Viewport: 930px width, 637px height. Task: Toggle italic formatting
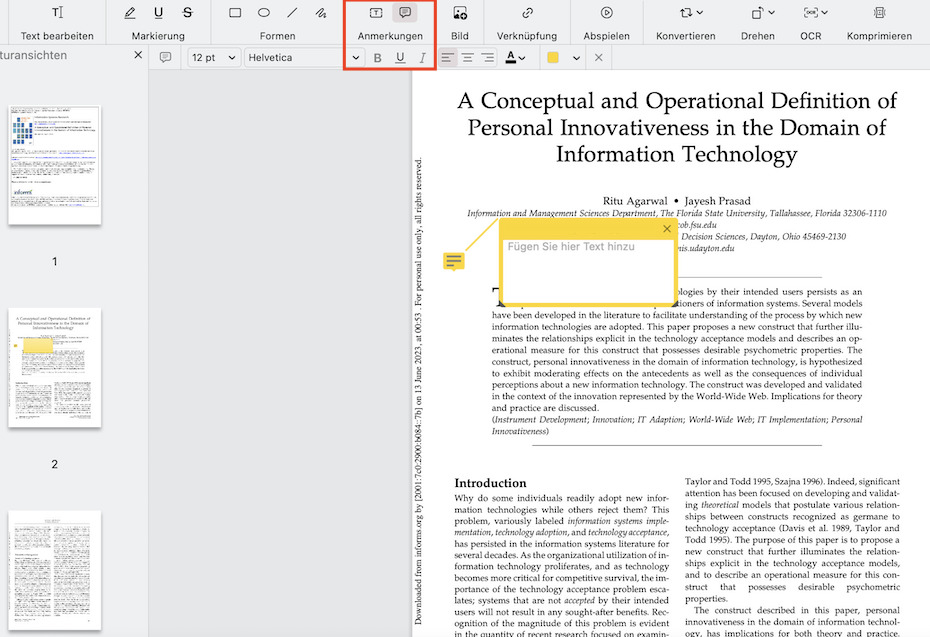click(x=421, y=57)
